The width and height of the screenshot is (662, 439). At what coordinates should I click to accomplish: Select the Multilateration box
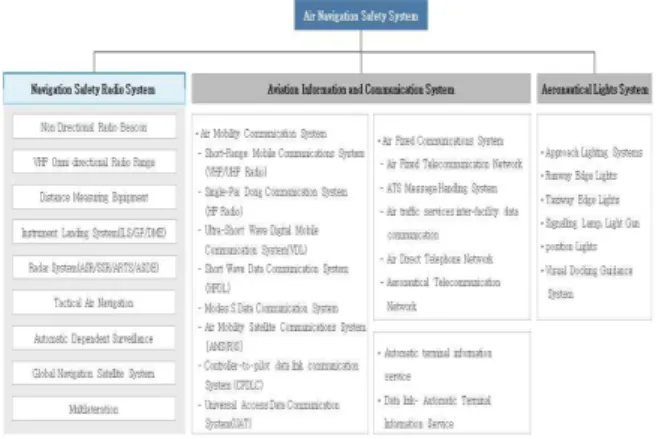tap(94, 409)
